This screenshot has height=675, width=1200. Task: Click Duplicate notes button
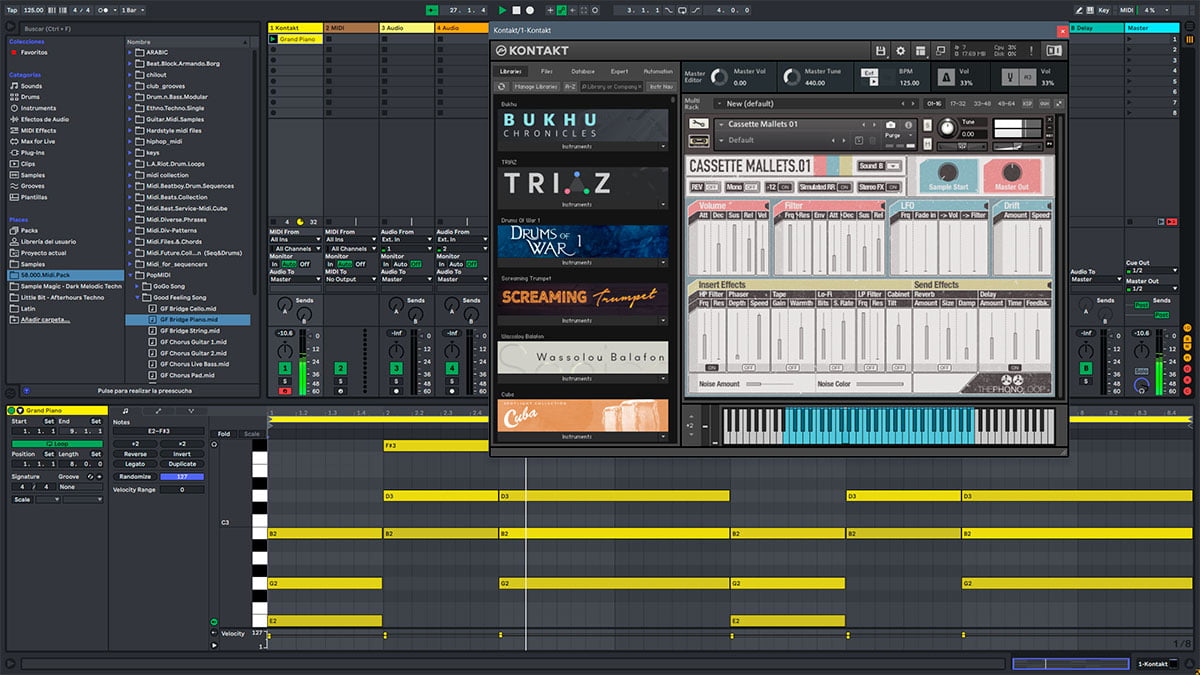pyautogui.click(x=182, y=464)
